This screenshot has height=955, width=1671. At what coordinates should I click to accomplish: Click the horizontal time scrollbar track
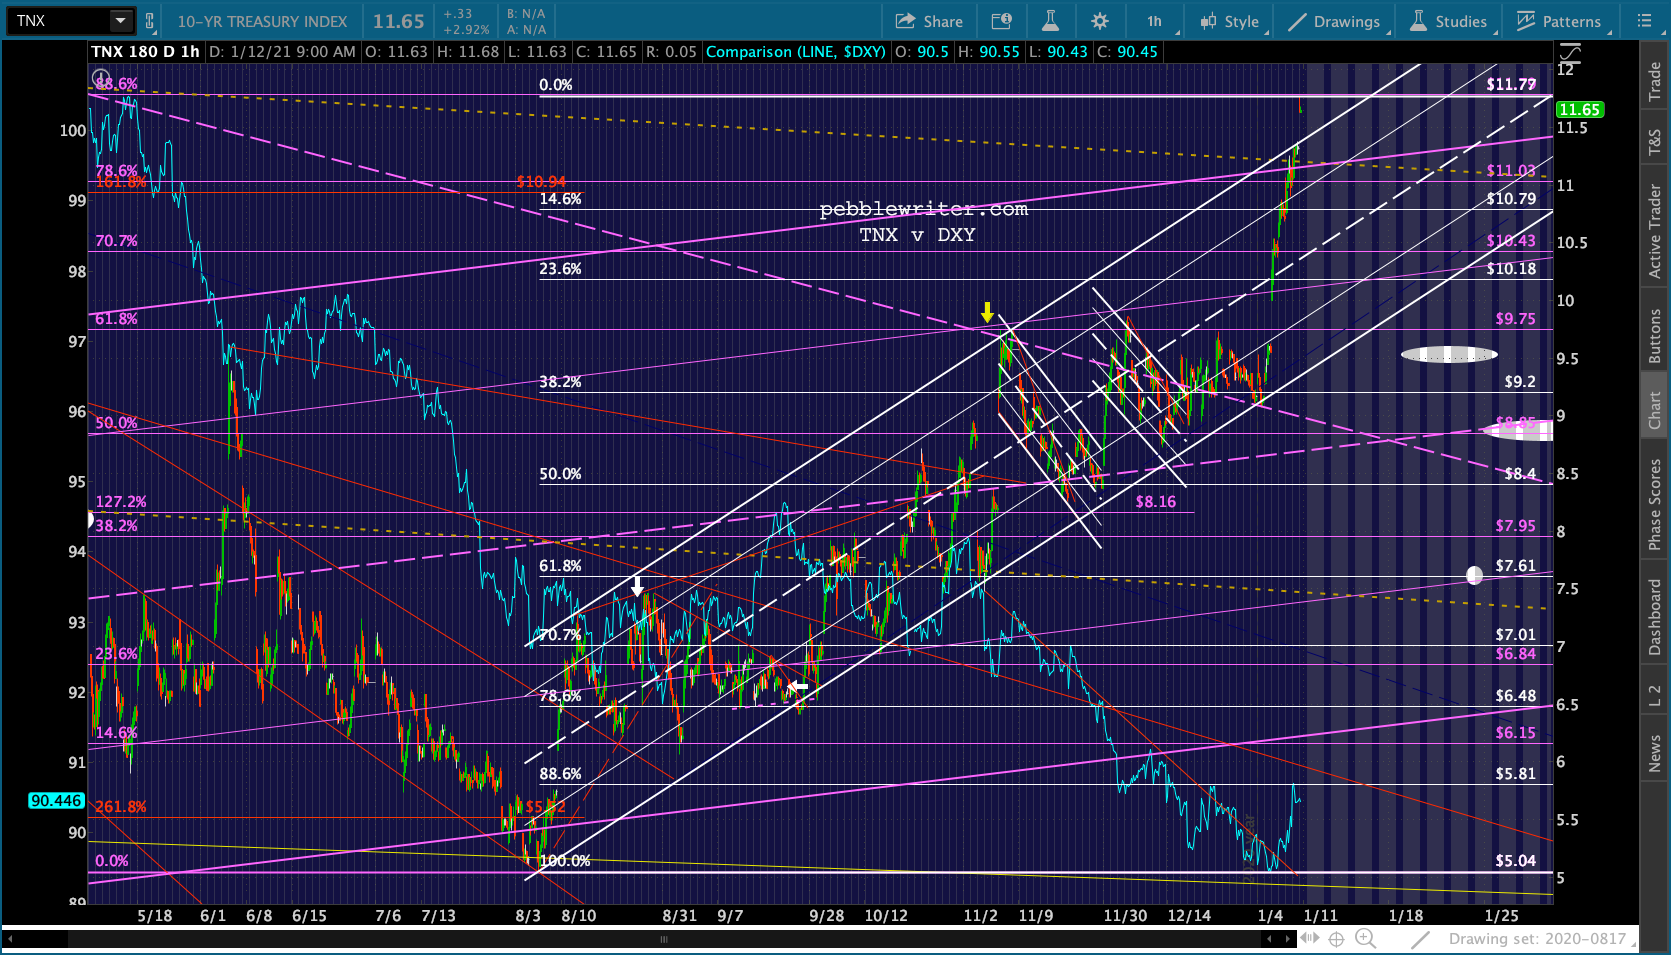click(x=663, y=939)
